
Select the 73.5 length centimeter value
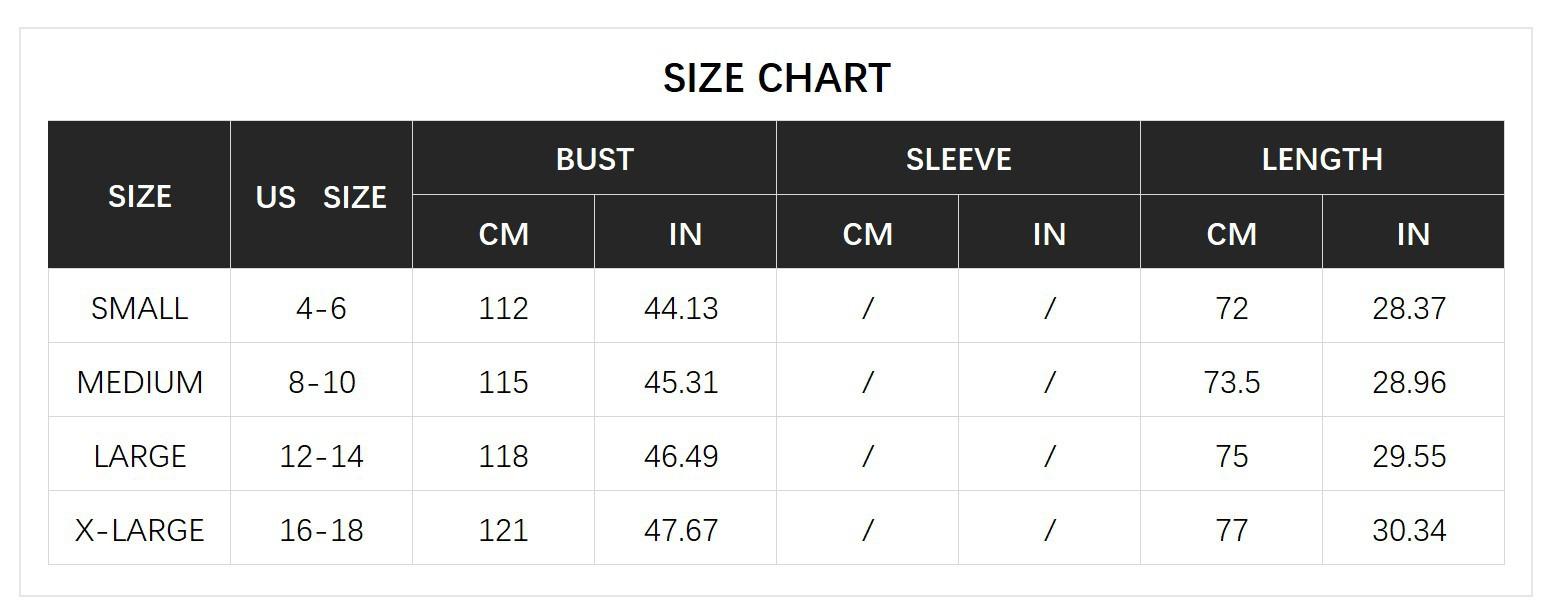1231,382
